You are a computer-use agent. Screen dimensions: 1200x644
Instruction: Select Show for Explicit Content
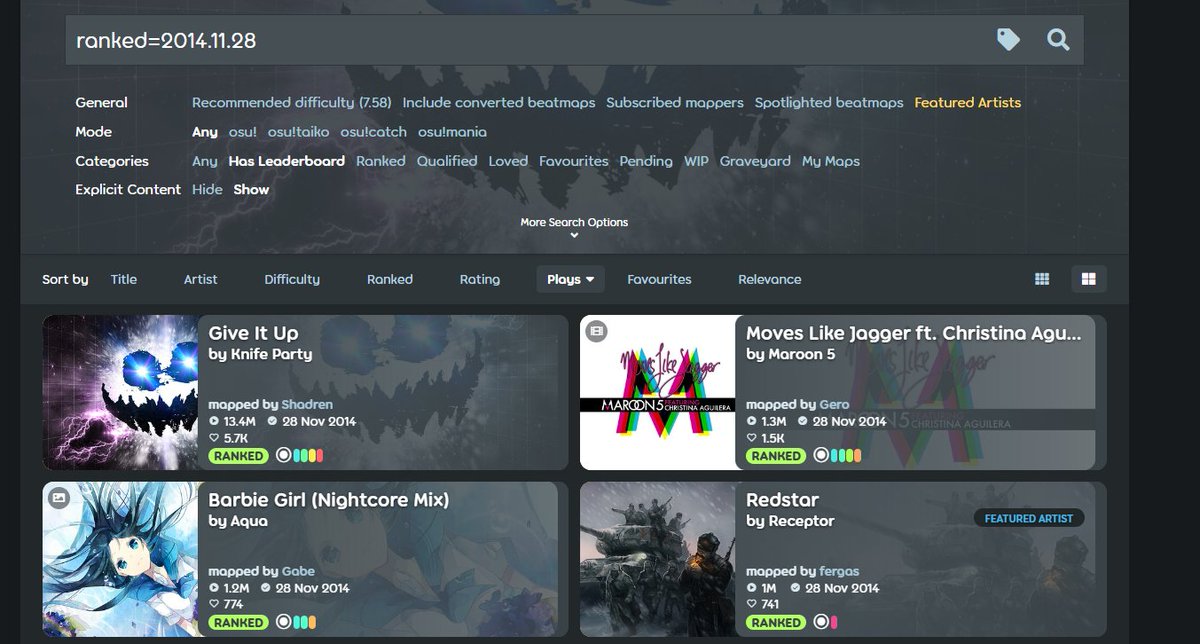pyautogui.click(x=251, y=189)
